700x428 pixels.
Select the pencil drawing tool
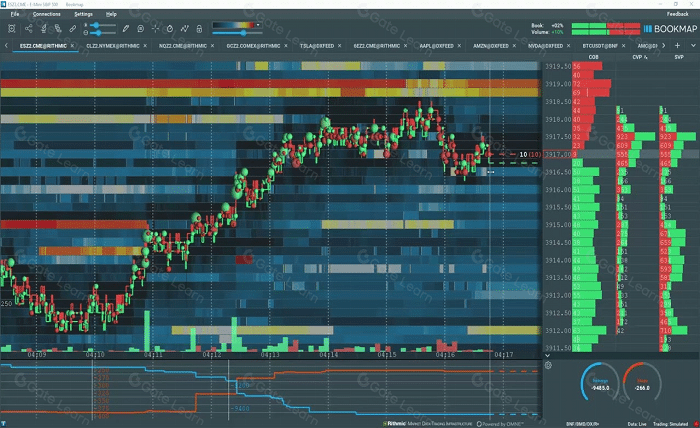[126, 29]
